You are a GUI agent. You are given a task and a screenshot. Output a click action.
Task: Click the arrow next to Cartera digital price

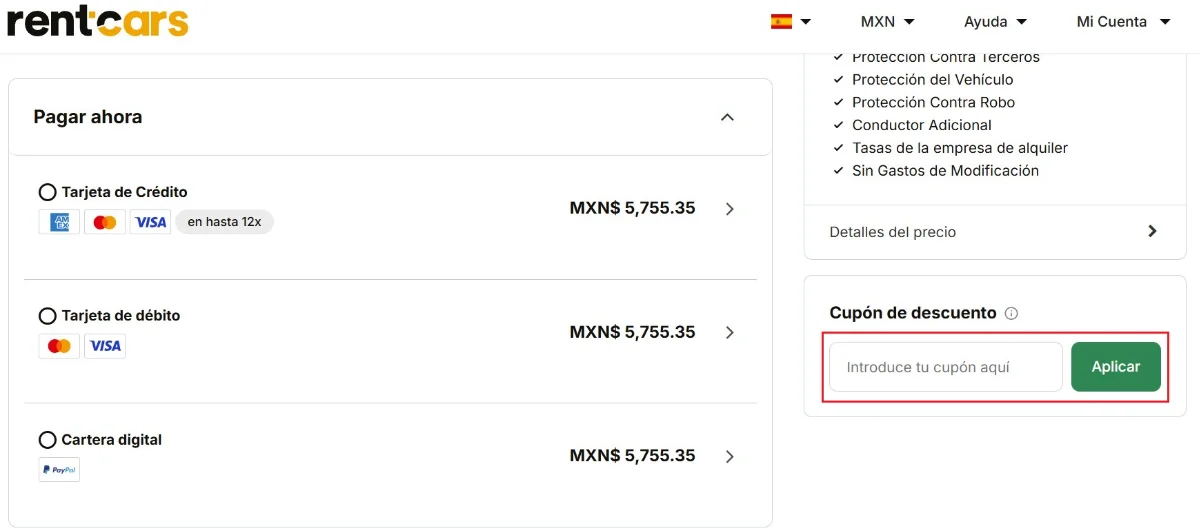coord(729,456)
